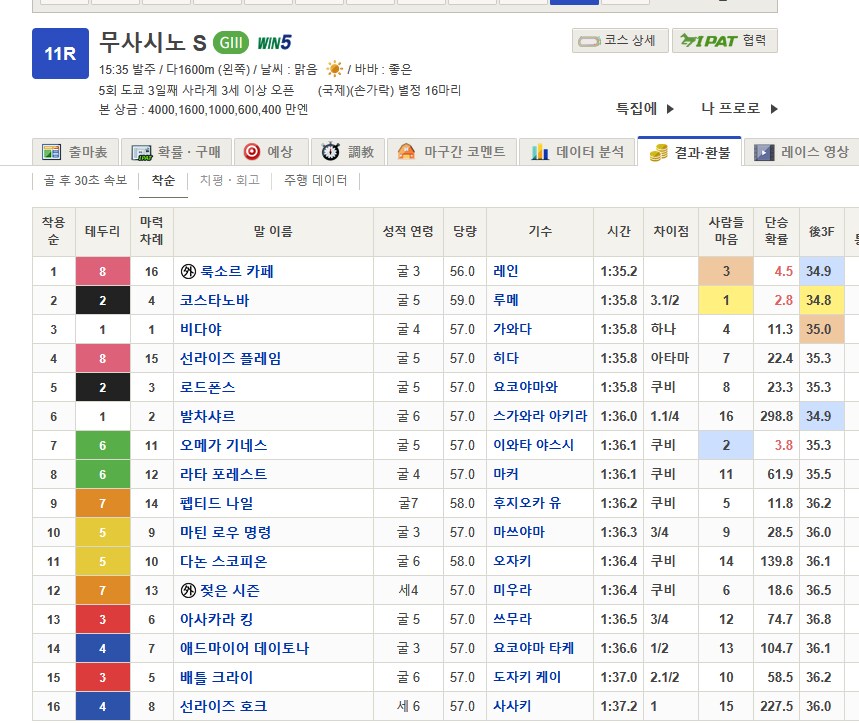Click the 코스 상세 button

(618, 41)
